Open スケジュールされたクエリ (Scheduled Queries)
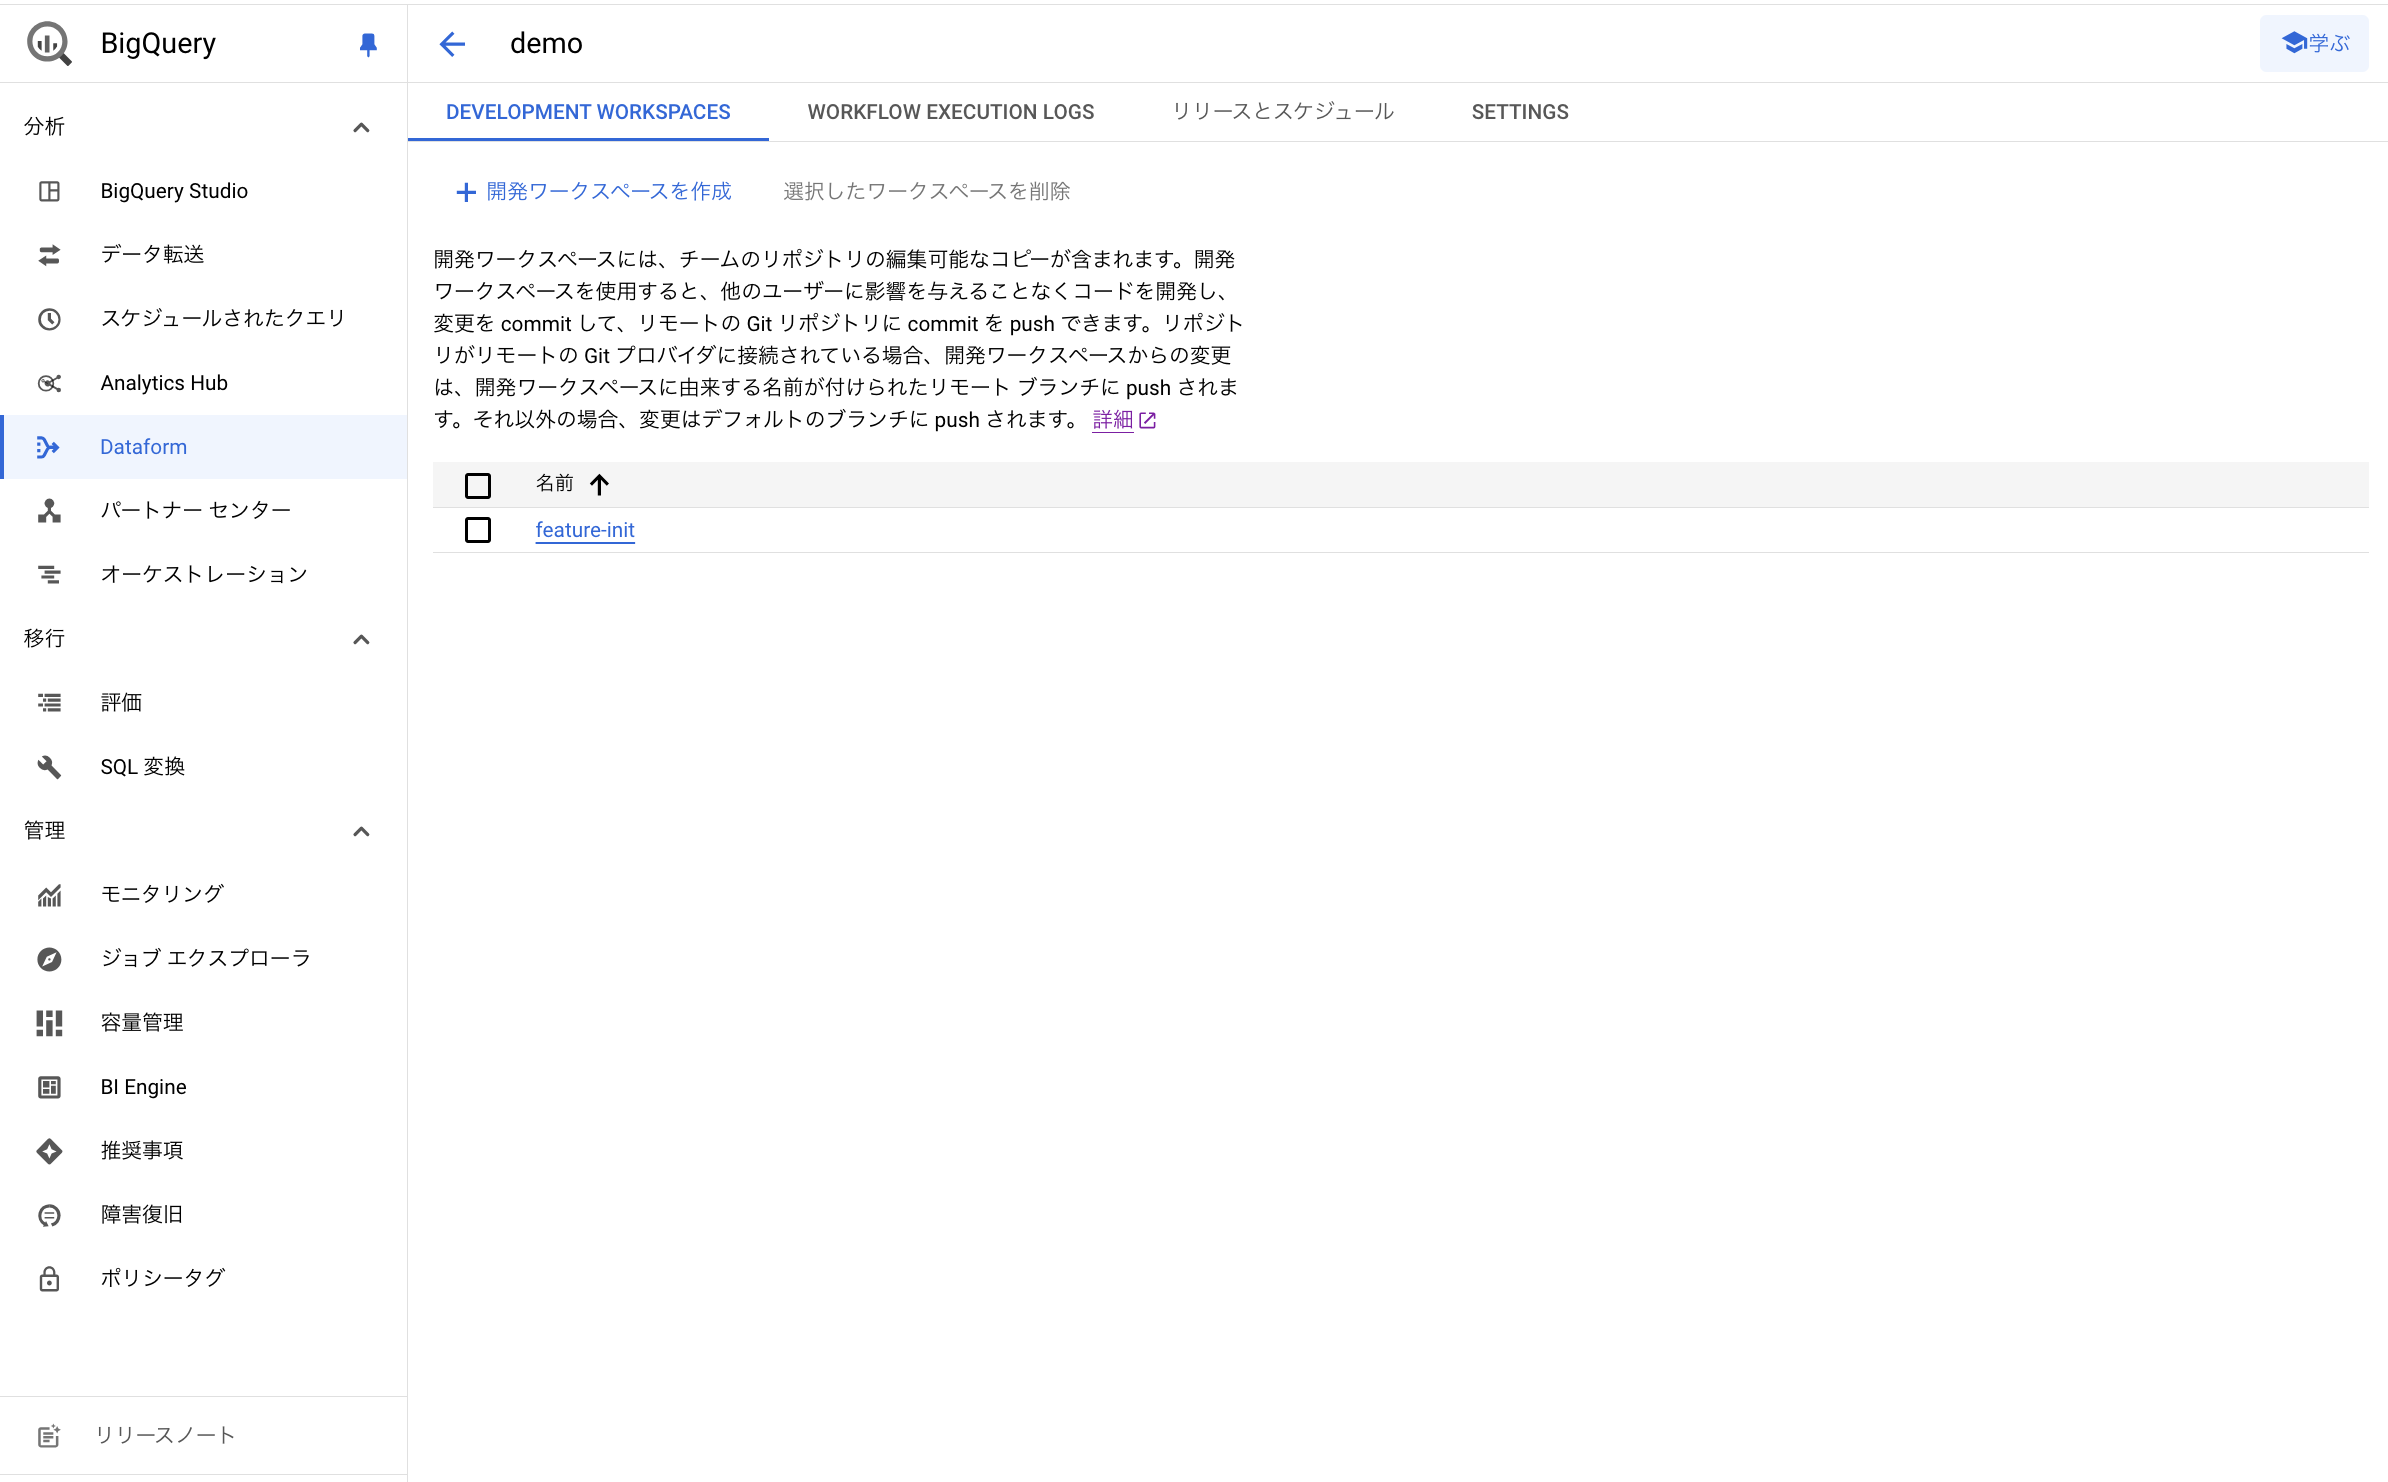 (222, 318)
